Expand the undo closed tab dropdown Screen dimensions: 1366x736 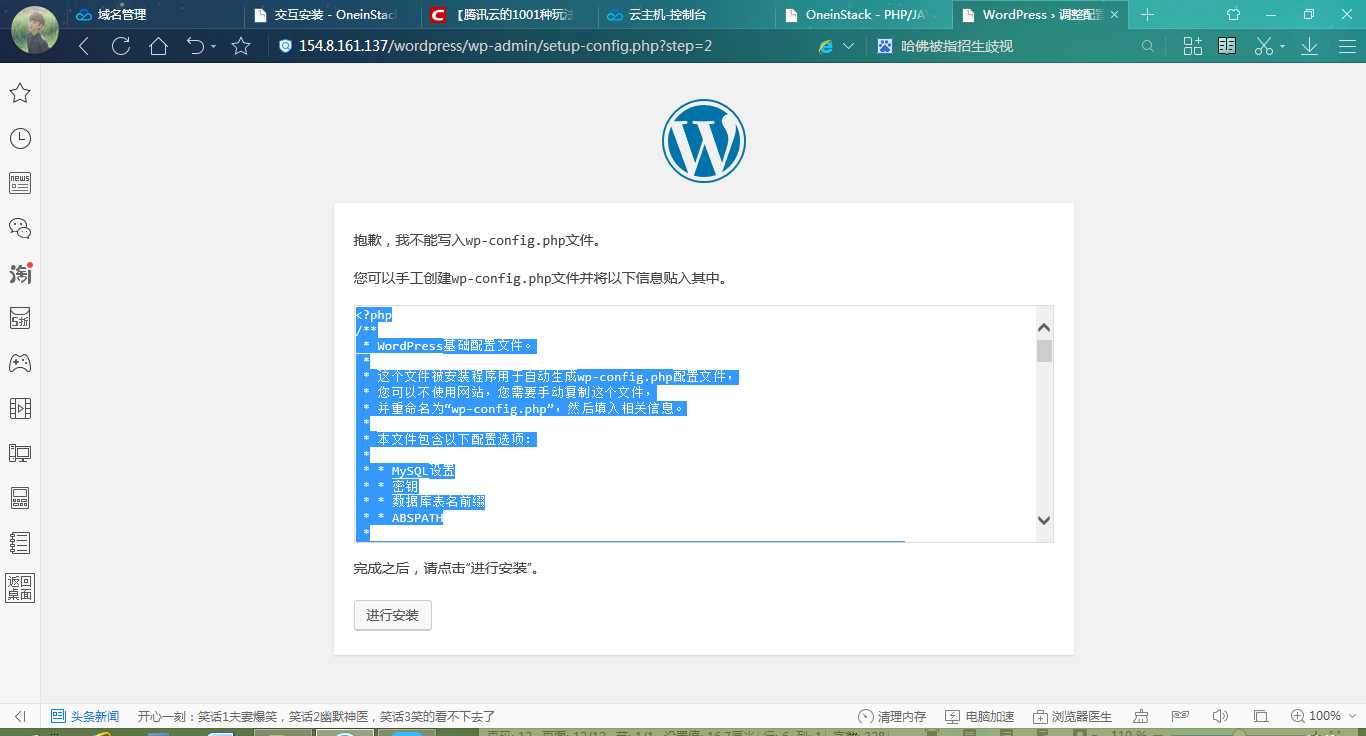[x=213, y=47]
